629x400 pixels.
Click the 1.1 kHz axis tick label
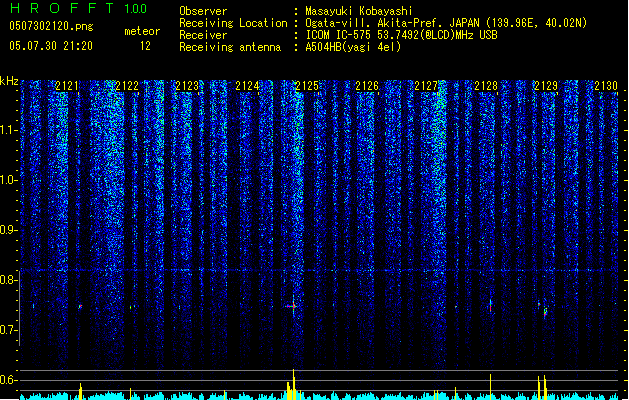coord(9,130)
